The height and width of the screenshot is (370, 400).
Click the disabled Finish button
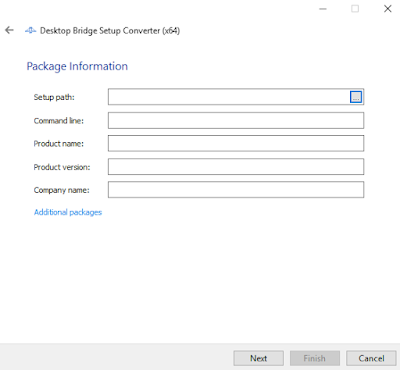coord(315,358)
